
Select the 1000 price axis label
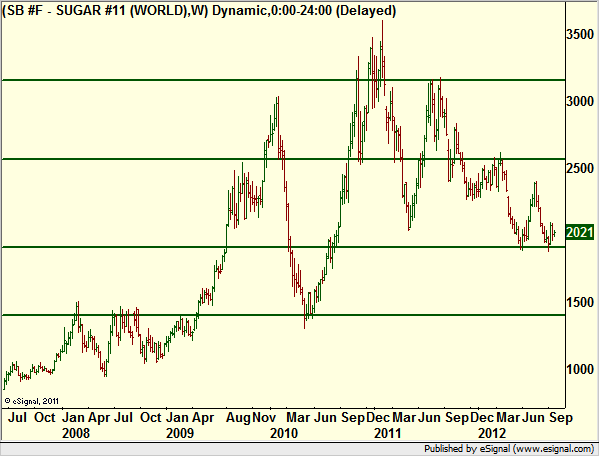point(580,369)
